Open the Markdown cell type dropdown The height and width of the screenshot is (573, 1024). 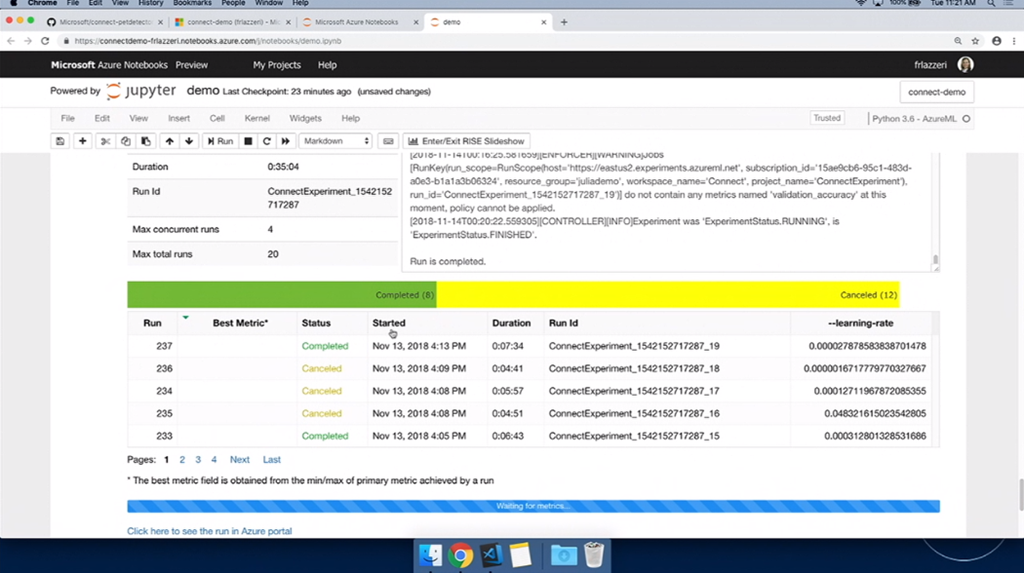[336, 141]
